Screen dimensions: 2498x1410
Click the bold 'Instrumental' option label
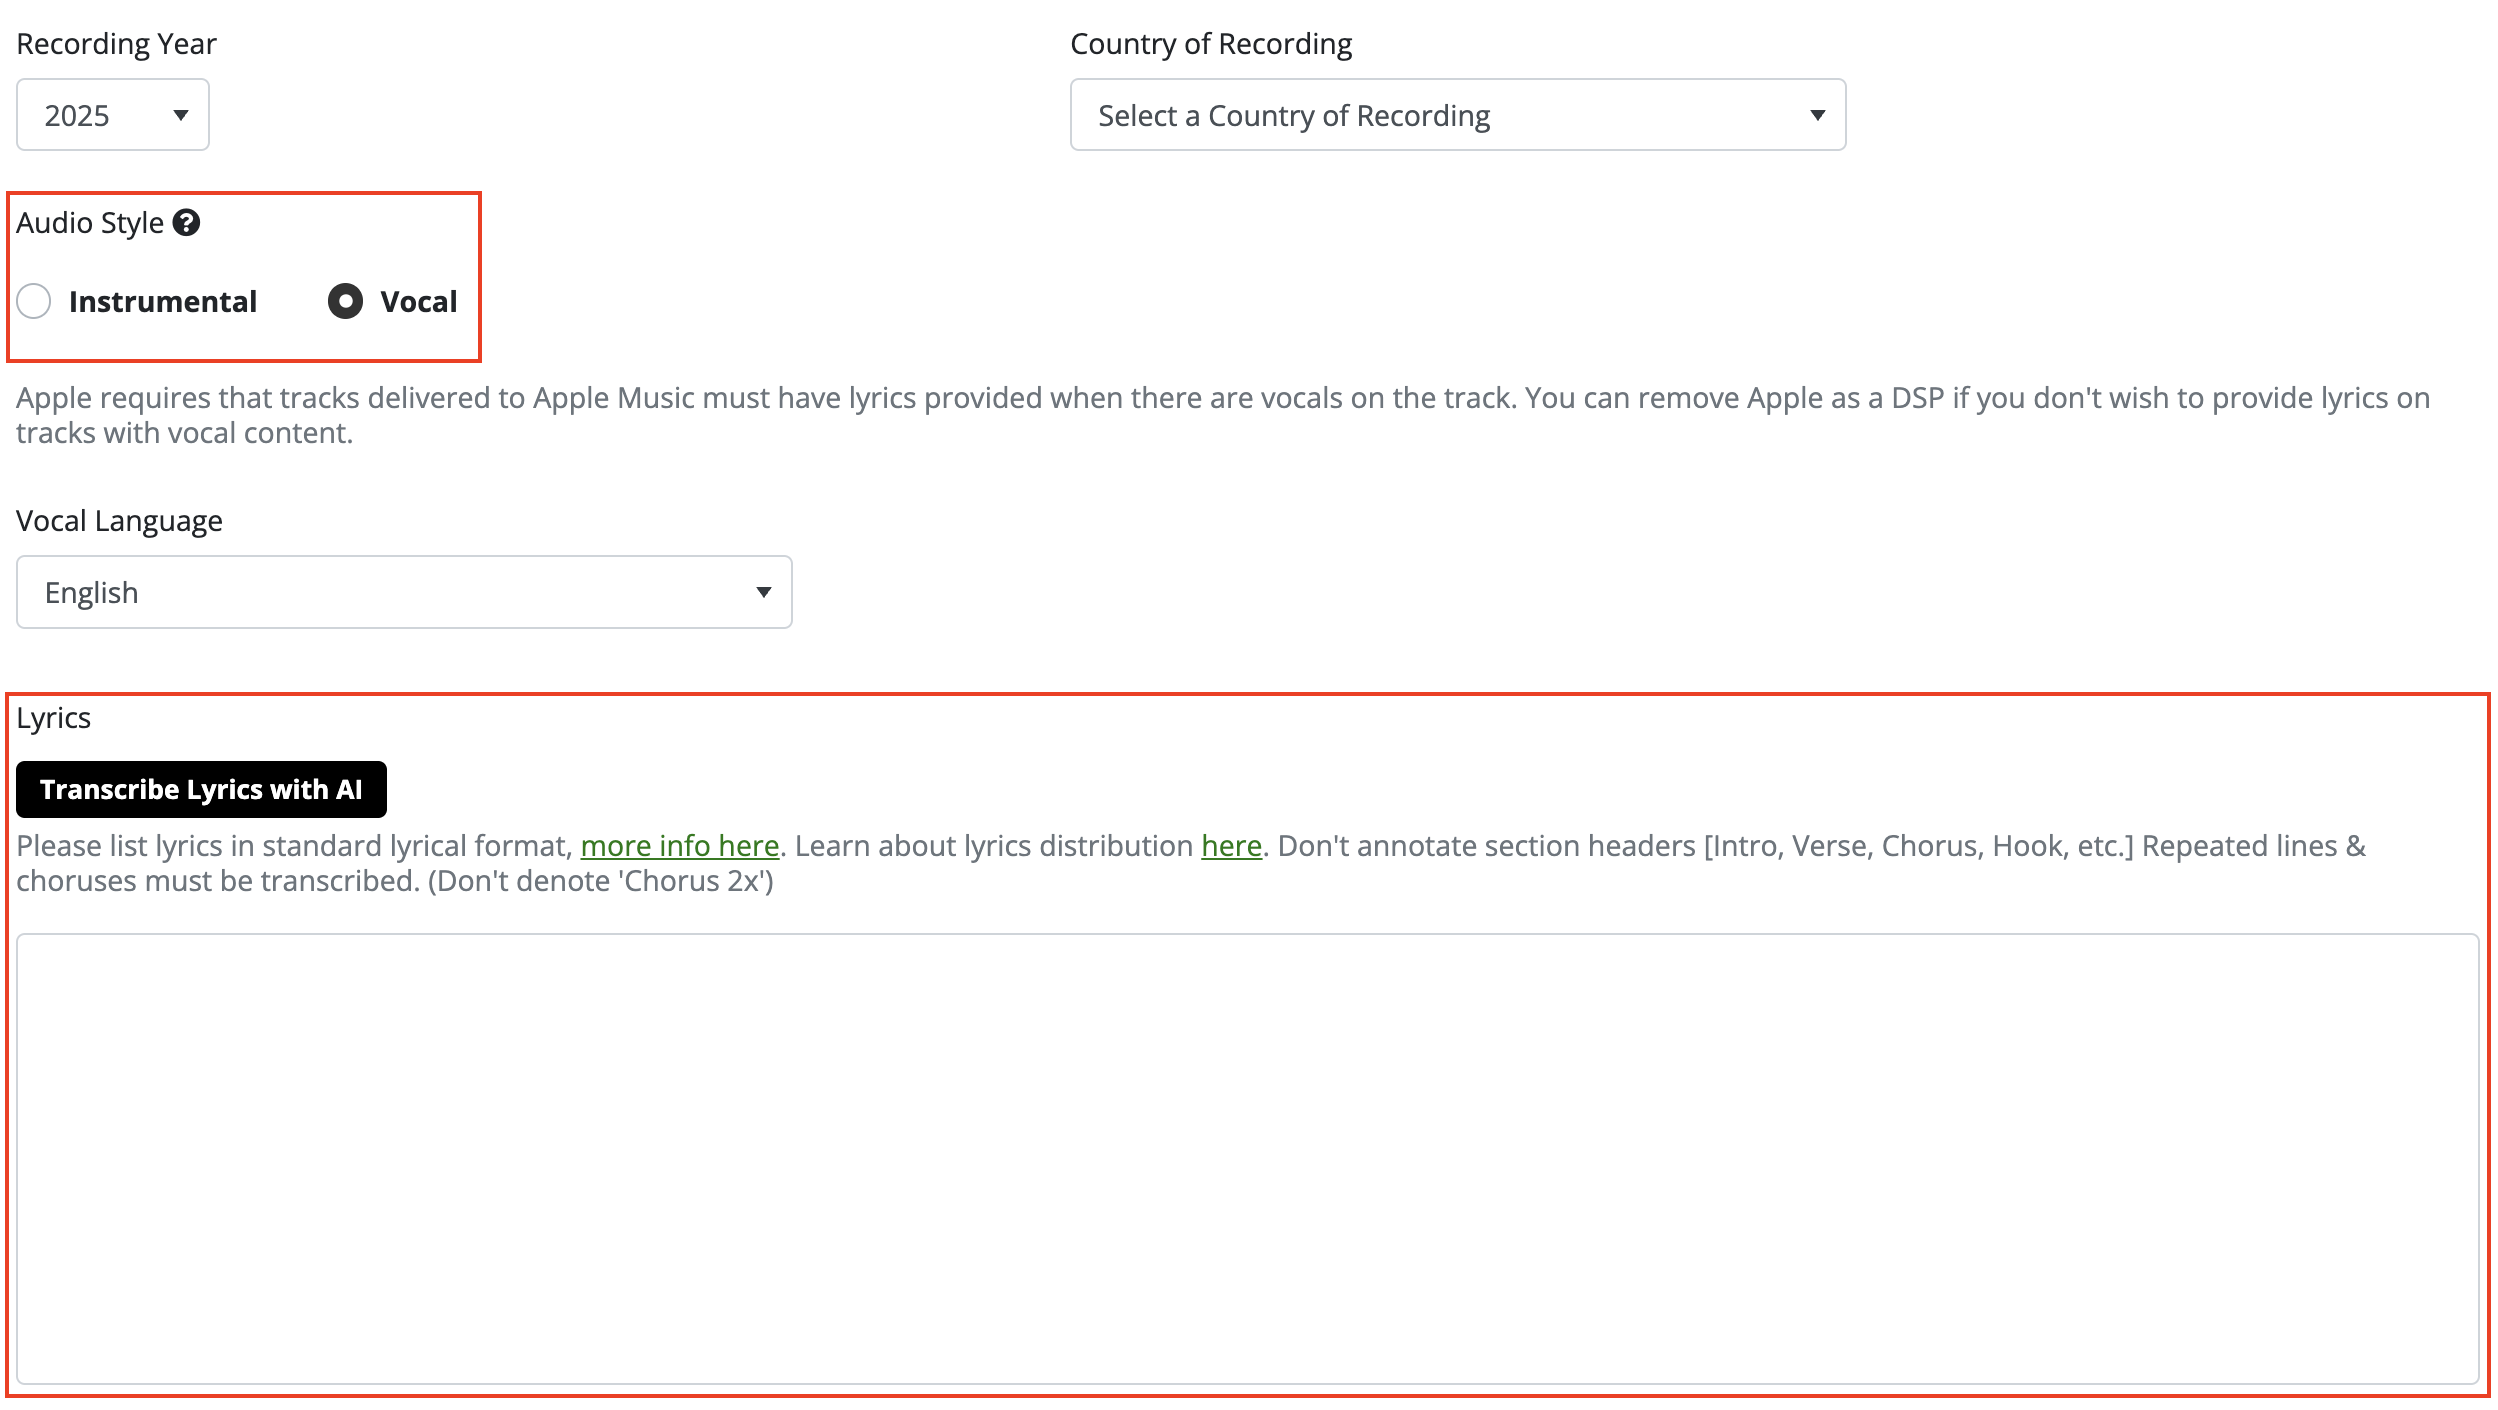pyautogui.click(x=163, y=301)
